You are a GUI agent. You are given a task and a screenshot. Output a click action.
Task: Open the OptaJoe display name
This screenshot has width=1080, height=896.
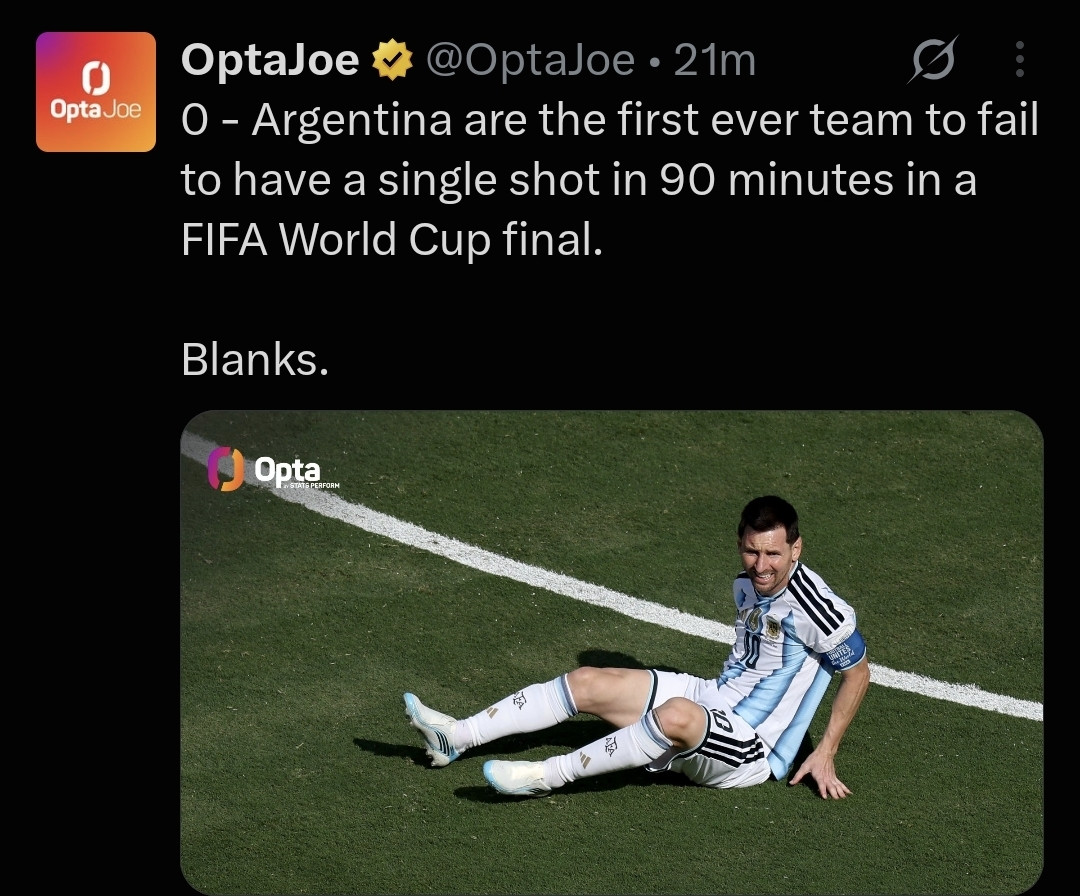pos(270,60)
